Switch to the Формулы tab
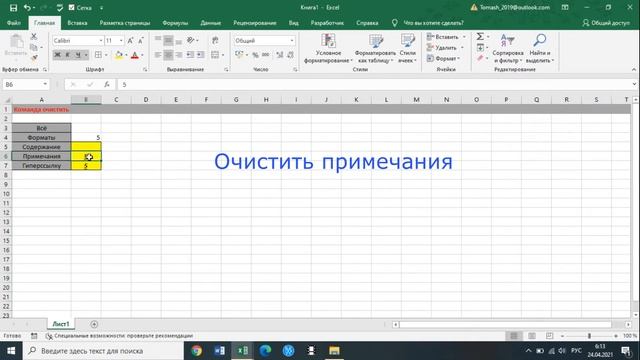Viewport: 640px width, 360px height. 175,23
